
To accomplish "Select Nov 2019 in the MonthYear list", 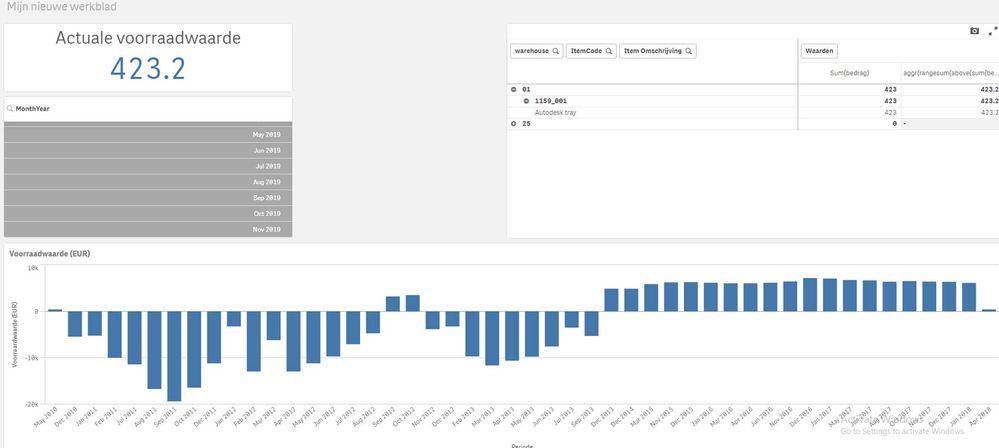I will [x=148, y=229].
